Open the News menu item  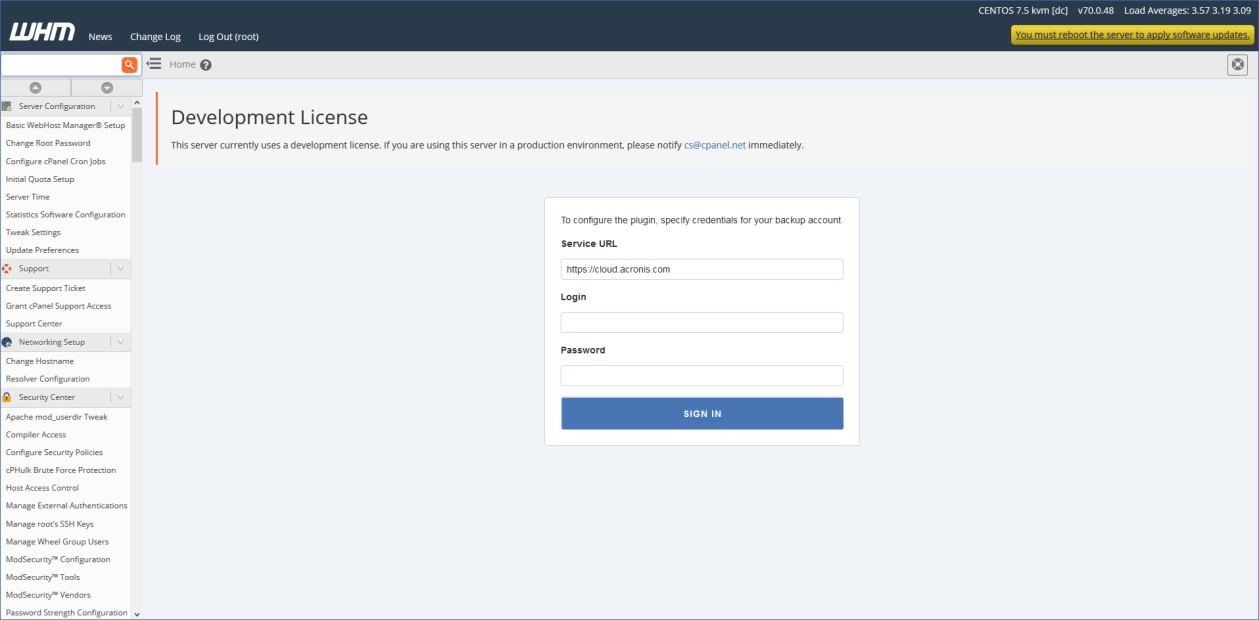click(x=100, y=37)
